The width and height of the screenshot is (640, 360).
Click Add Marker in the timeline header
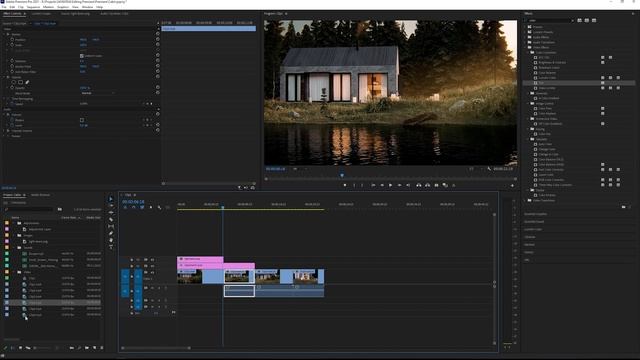tap(151, 207)
